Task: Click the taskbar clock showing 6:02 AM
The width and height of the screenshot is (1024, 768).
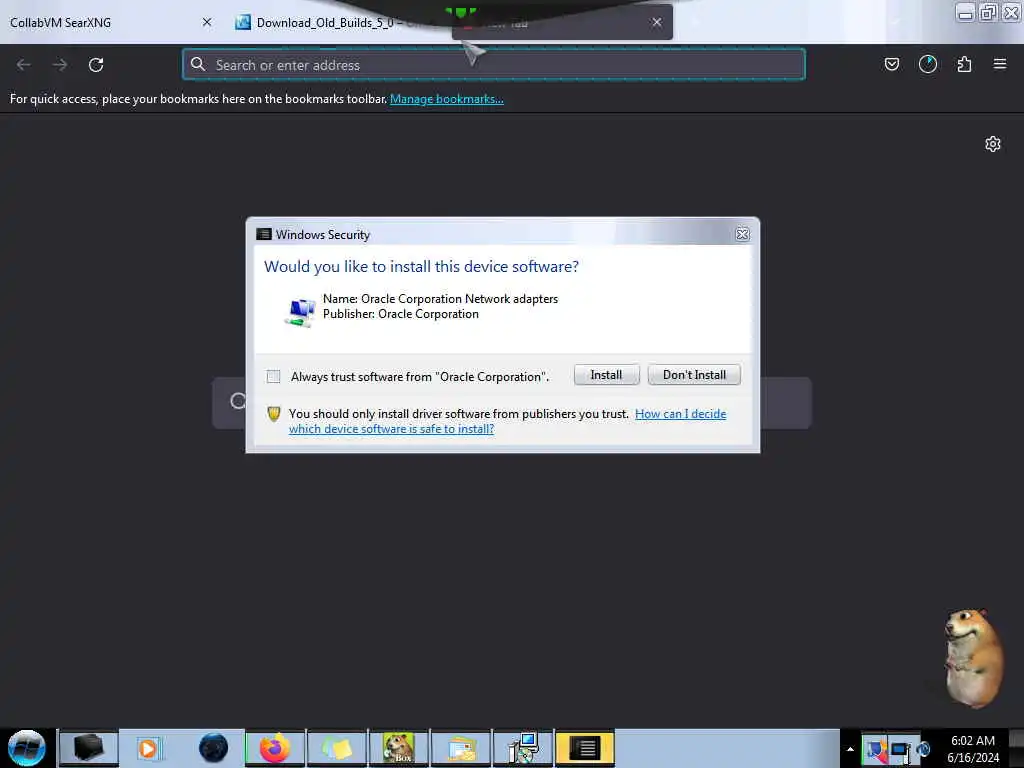Action: (x=973, y=749)
